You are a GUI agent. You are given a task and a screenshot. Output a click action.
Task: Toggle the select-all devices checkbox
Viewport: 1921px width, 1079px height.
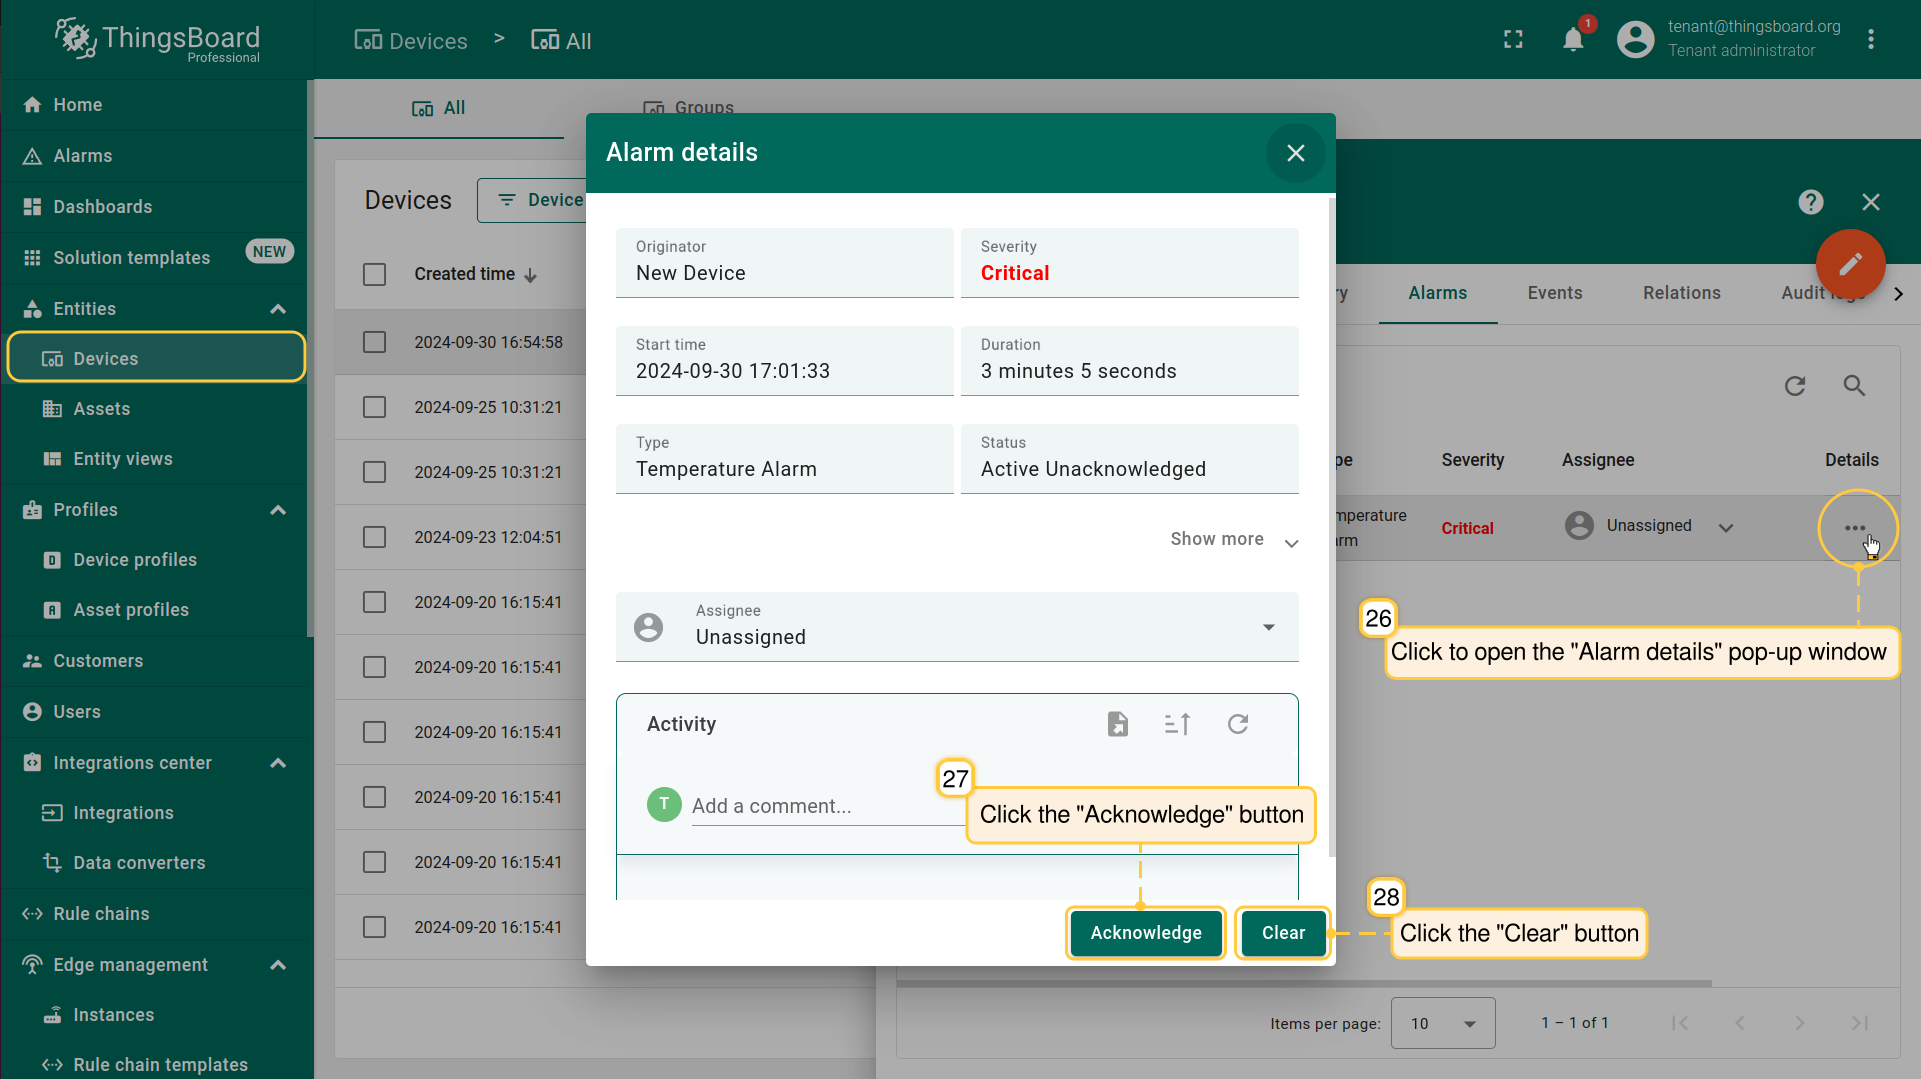coord(375,274)
